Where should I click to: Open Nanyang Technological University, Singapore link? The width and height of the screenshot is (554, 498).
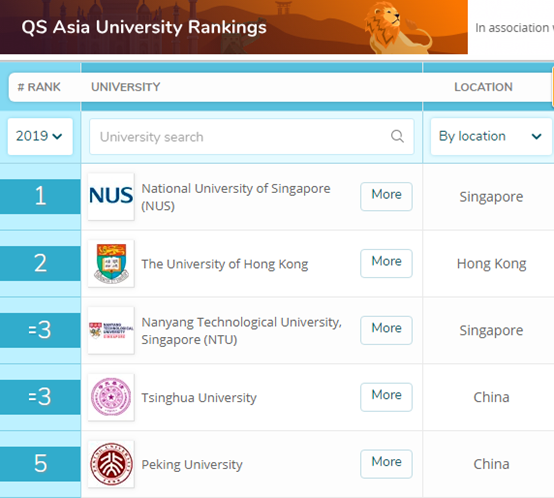pyautogui.click(x=241, y=331)
